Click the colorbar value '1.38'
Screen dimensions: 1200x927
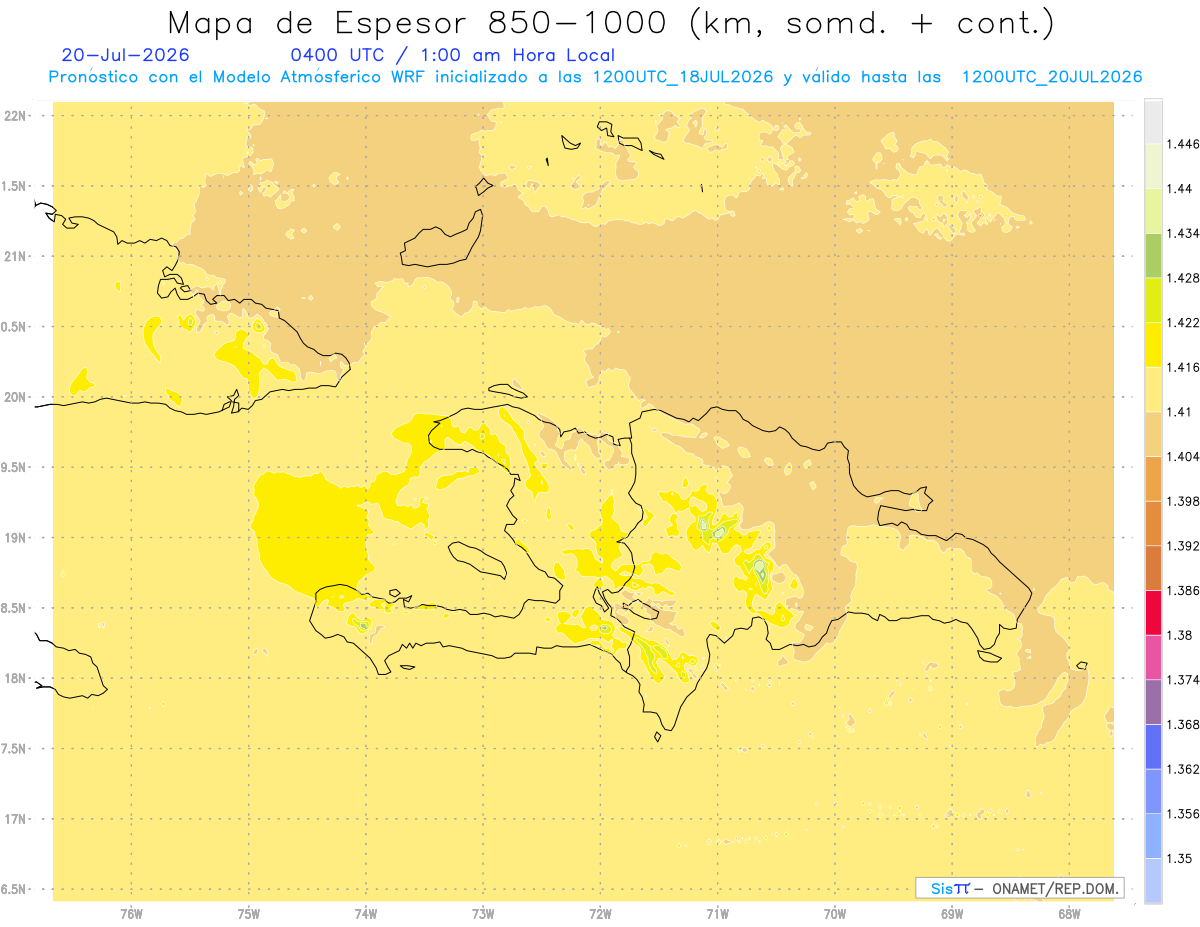(x=1179, y=635)
